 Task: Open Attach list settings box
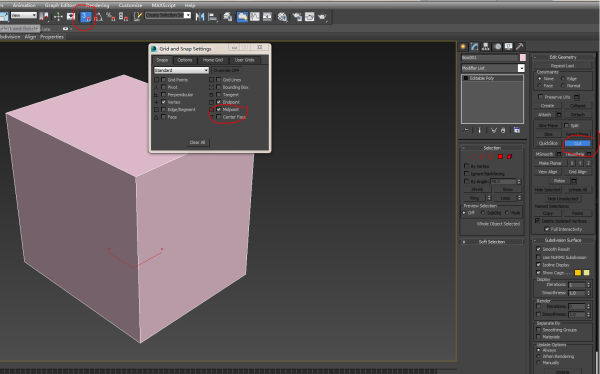559,115
